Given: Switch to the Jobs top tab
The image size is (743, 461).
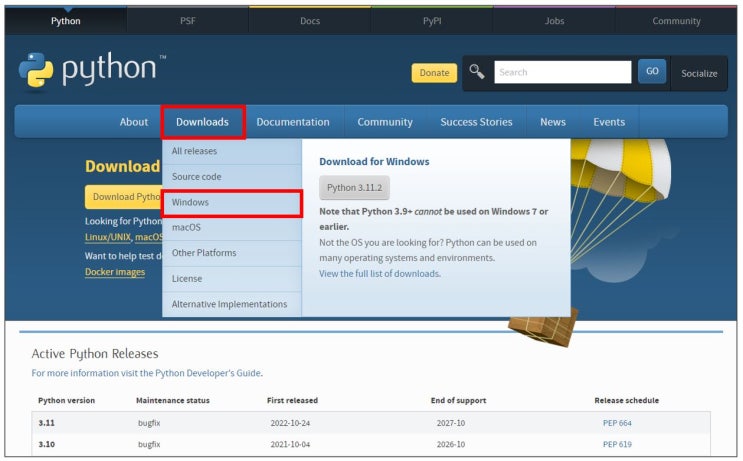Looking at the screenshot, I should tap(554, 21).
